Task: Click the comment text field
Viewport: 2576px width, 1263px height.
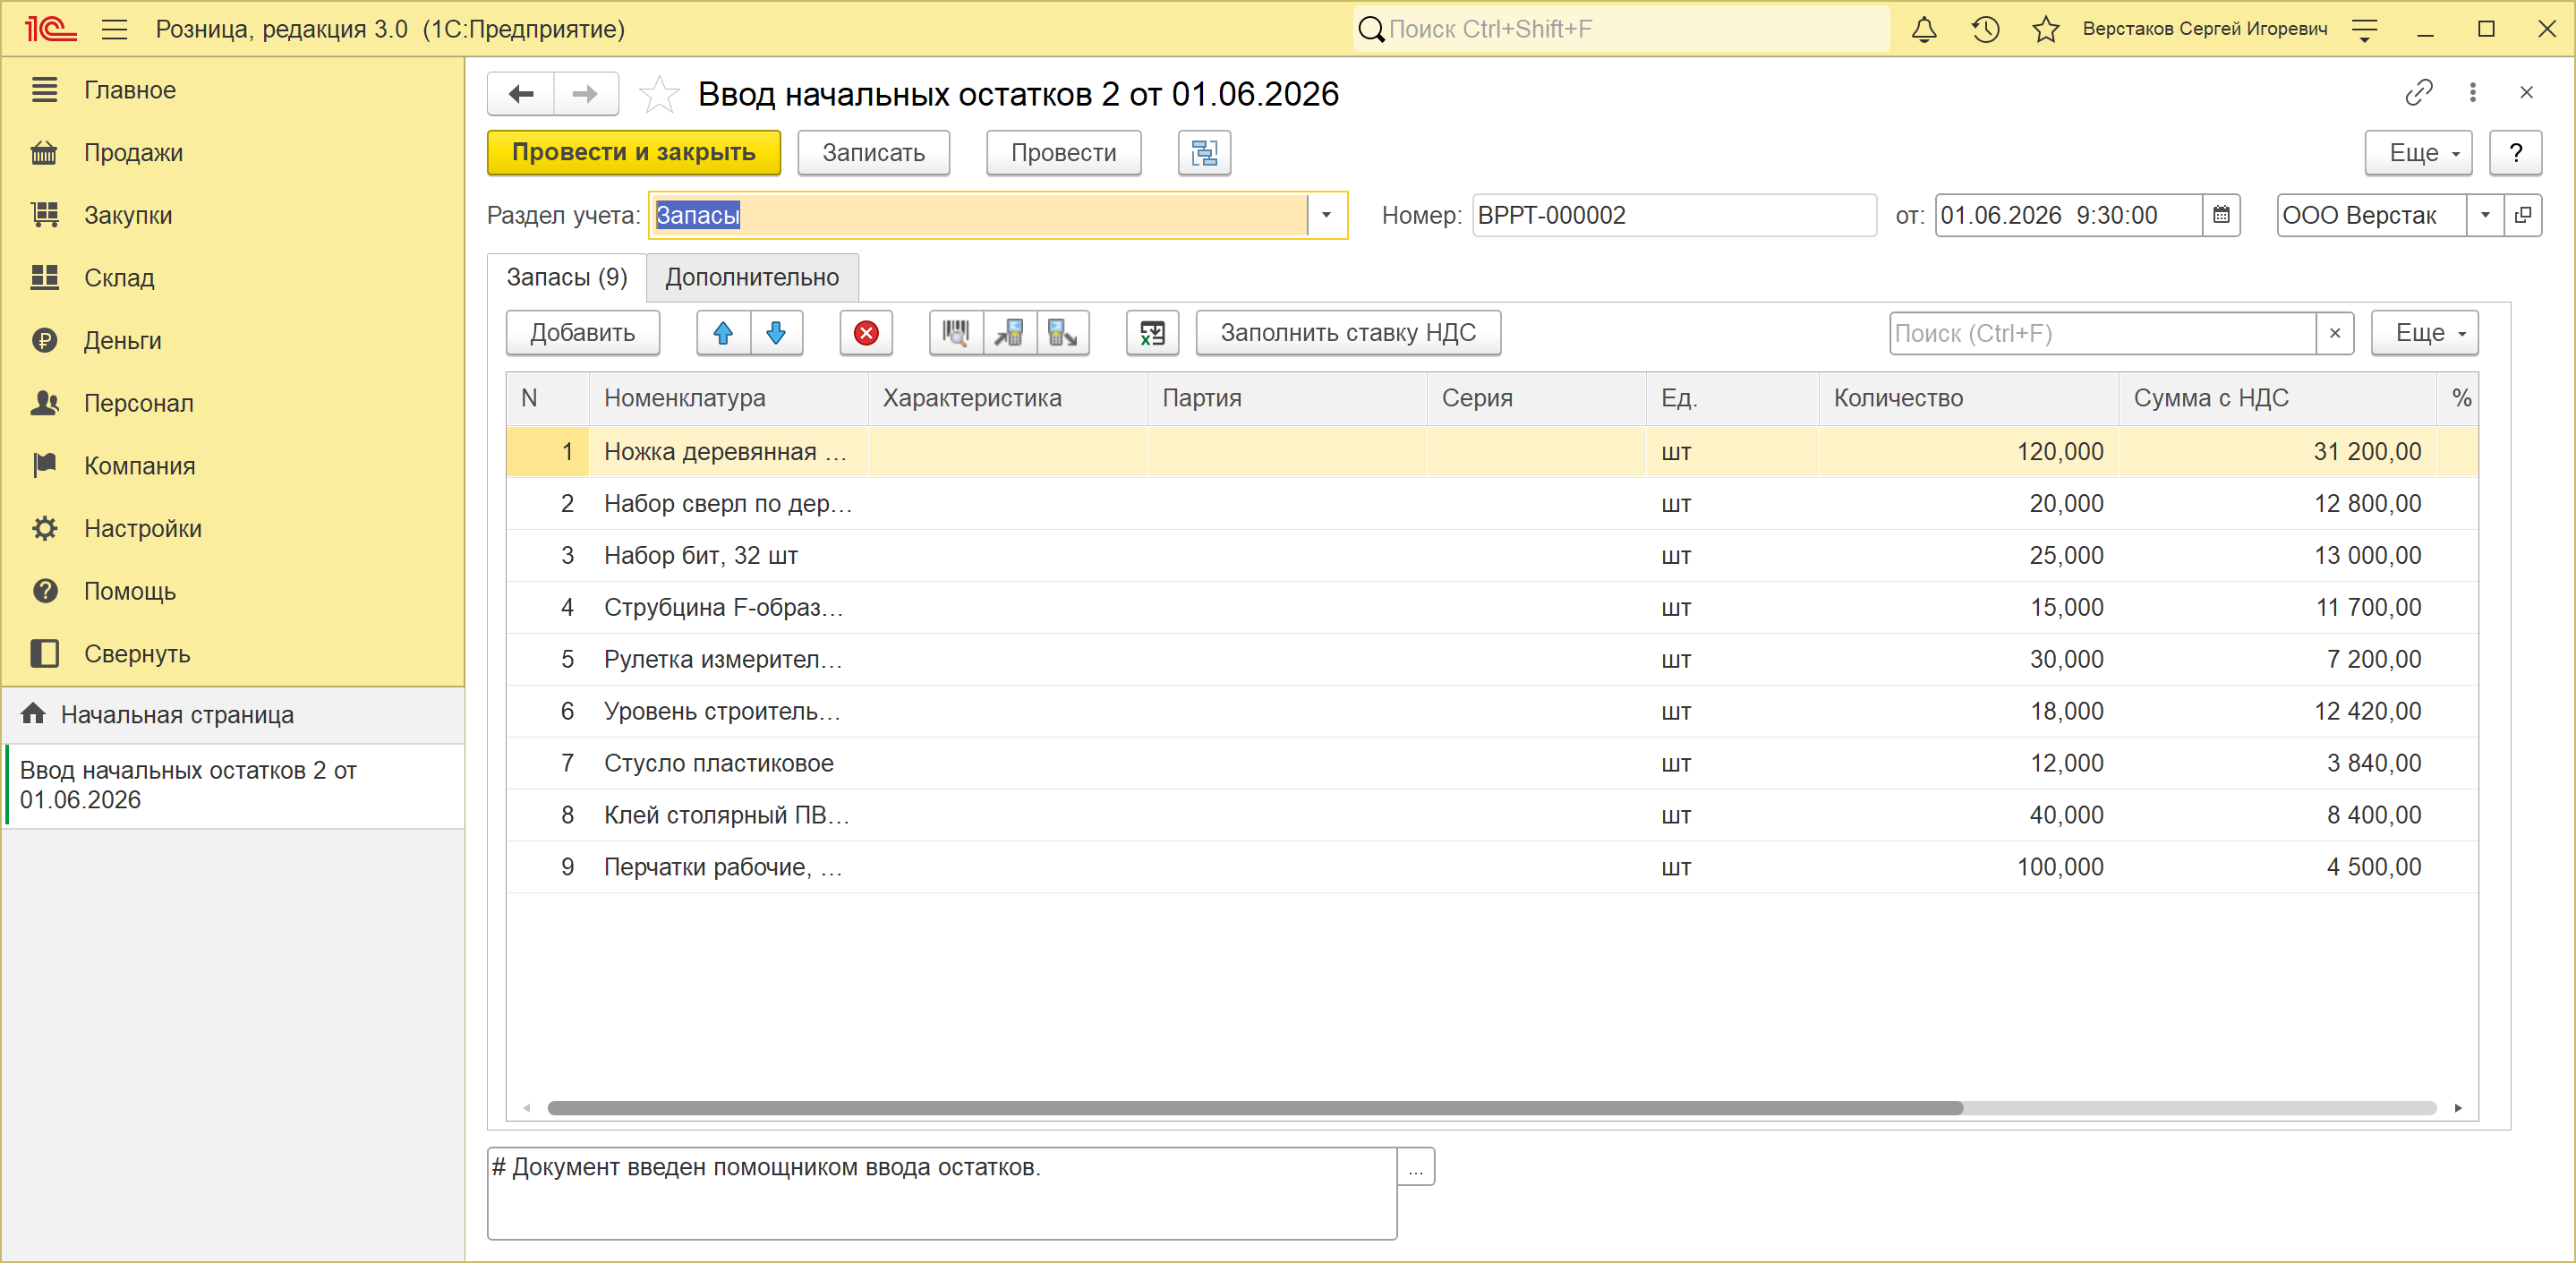Action: (941, 1193)
